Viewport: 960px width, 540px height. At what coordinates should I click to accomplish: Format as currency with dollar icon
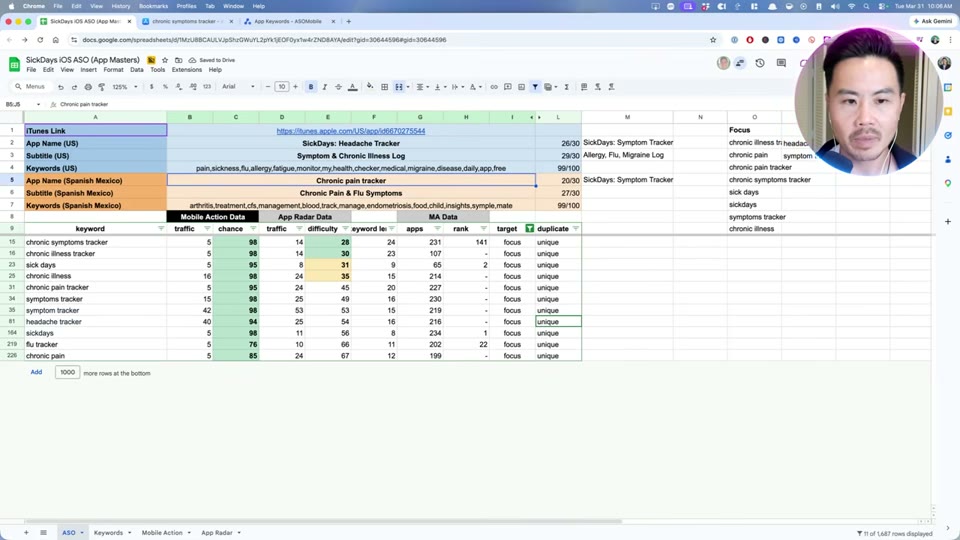152,87
